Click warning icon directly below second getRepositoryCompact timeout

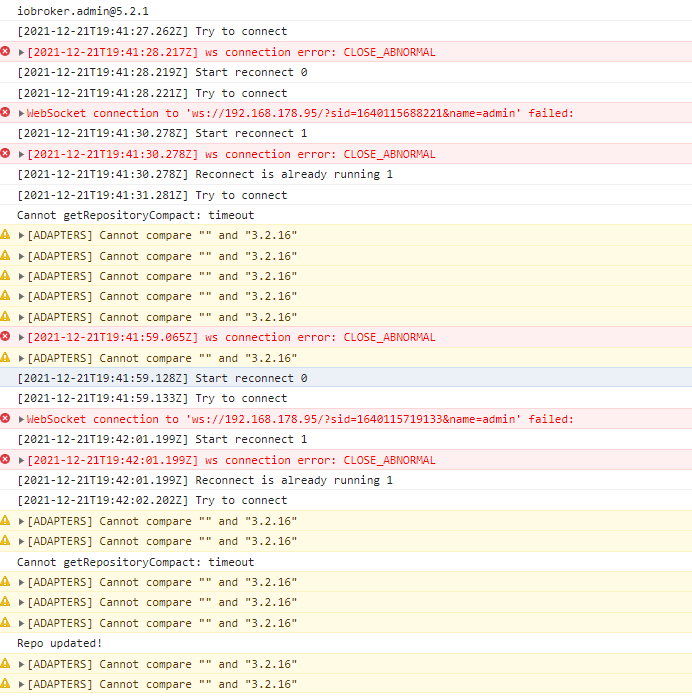click(x=5, y=581)
